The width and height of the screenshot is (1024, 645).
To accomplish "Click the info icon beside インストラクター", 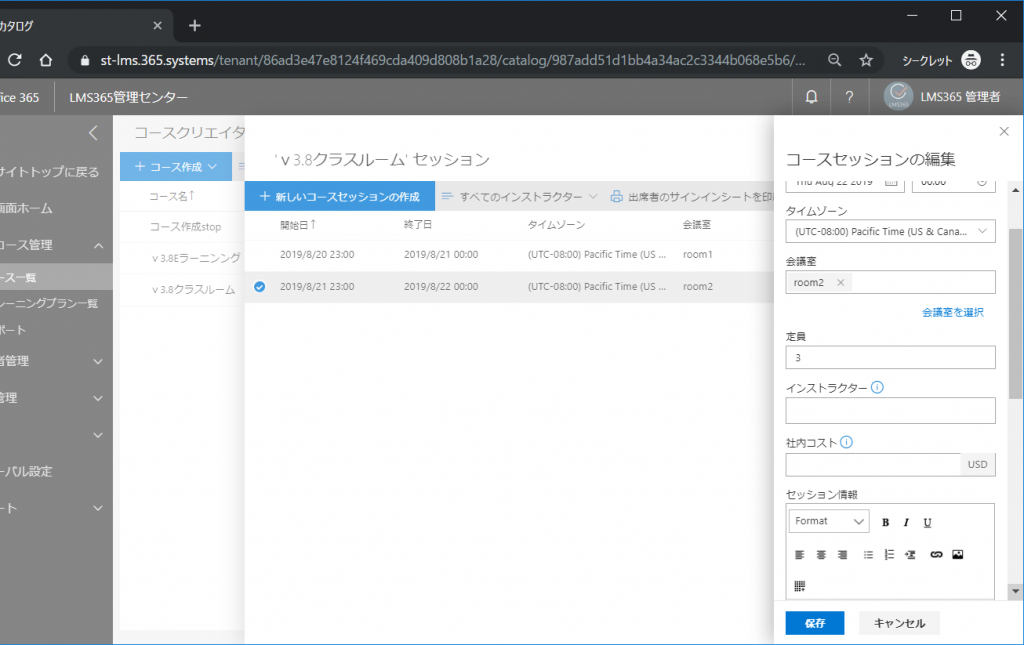I will click(877, 388).
